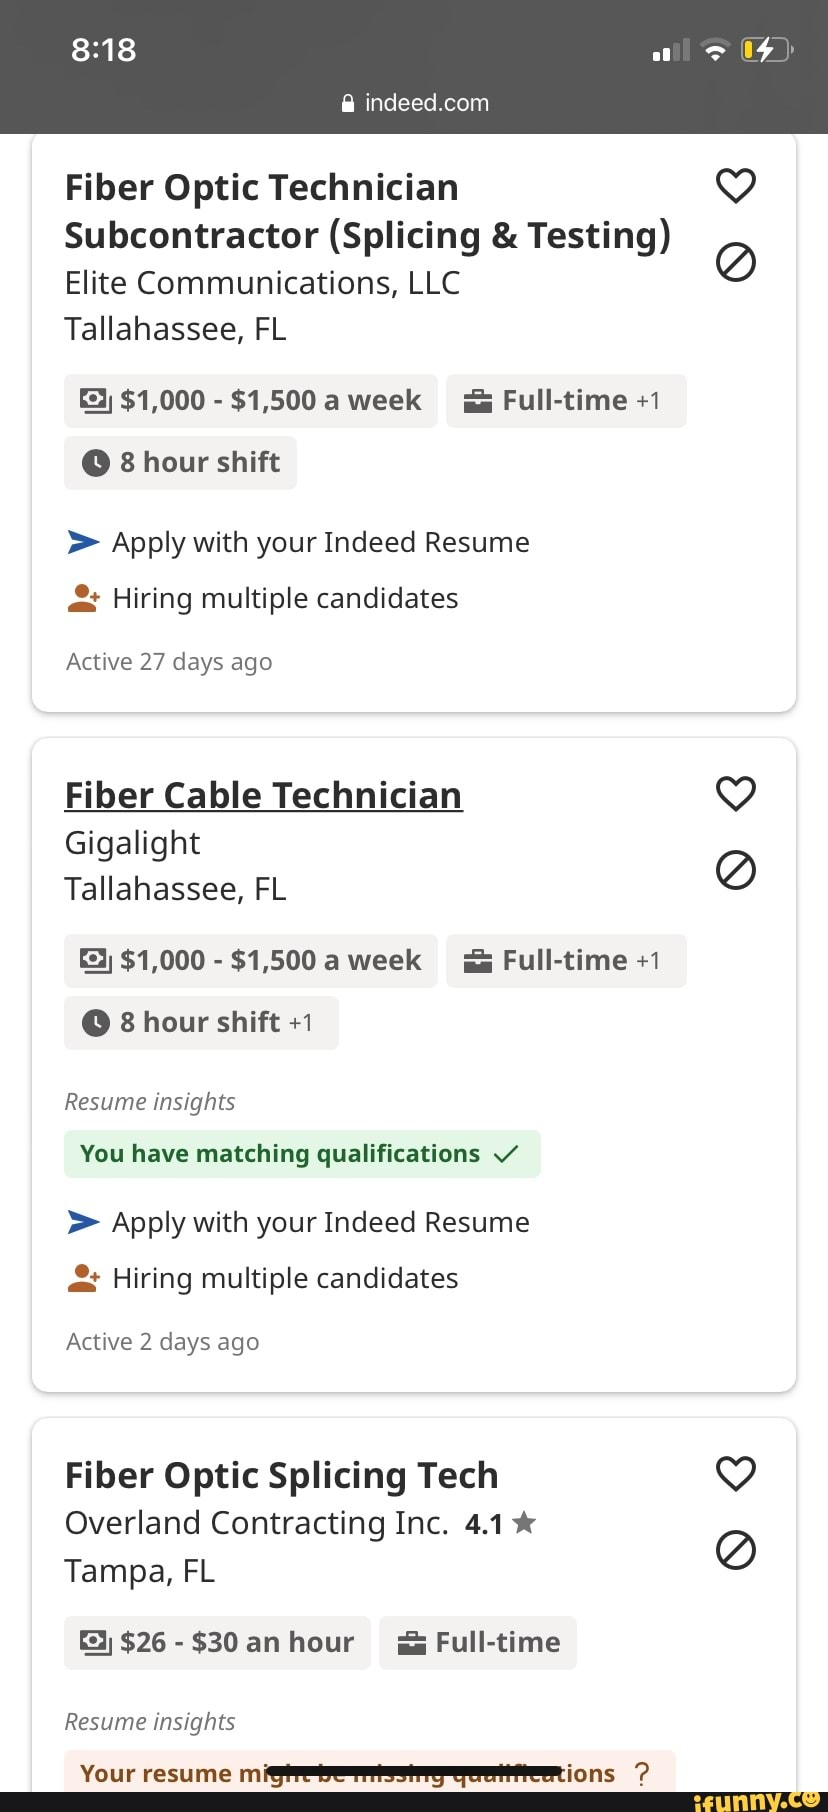Viewport: 828px width, 1812px height.
Task: Open the Fiber Cable Technician link
Action: click(x=263, y=796)
